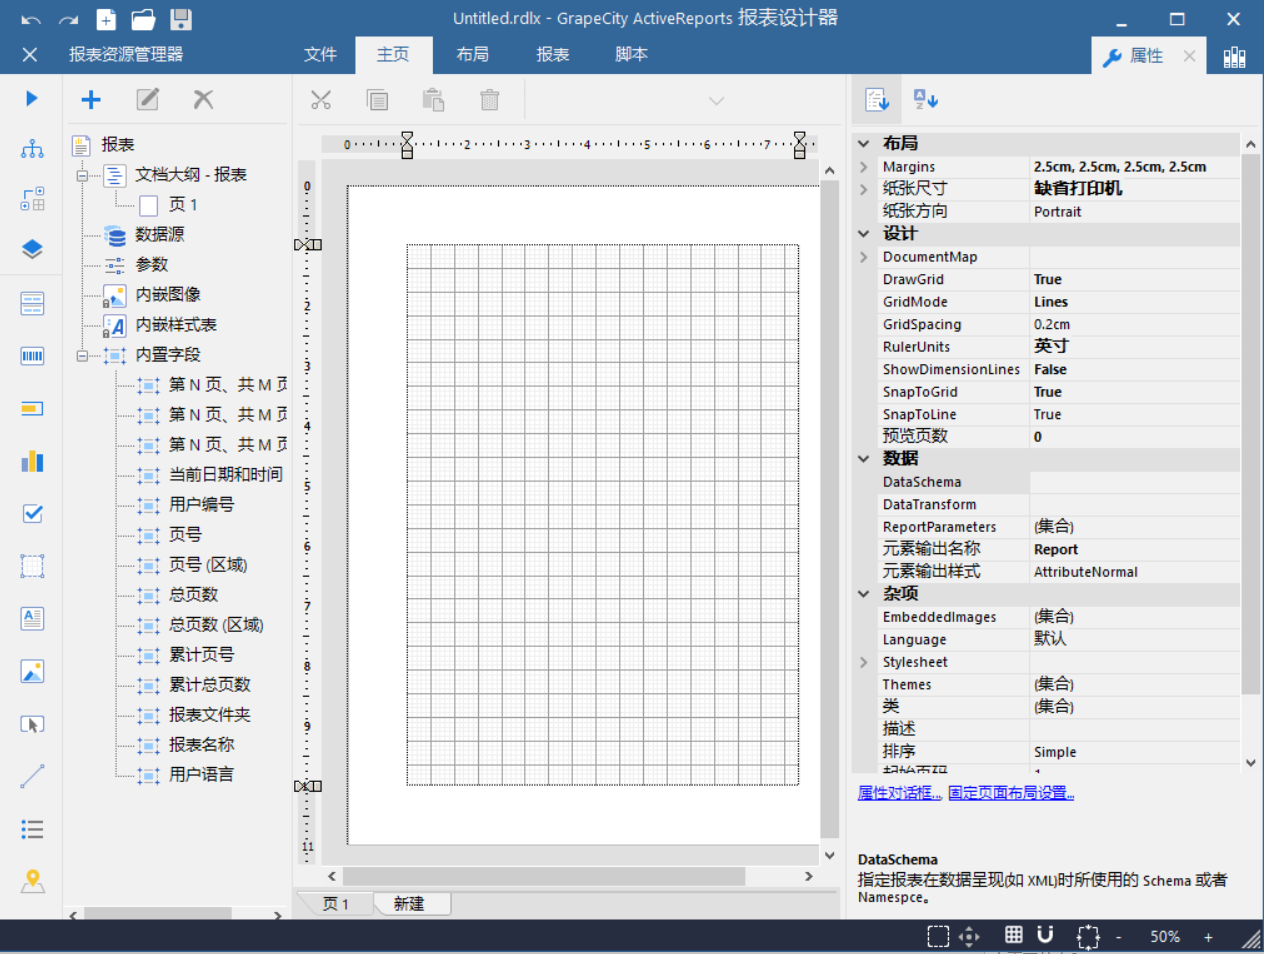1264x954 pixels.
Task: Select the map pin tool sidebar icon
Action: (x=32, y=881)
